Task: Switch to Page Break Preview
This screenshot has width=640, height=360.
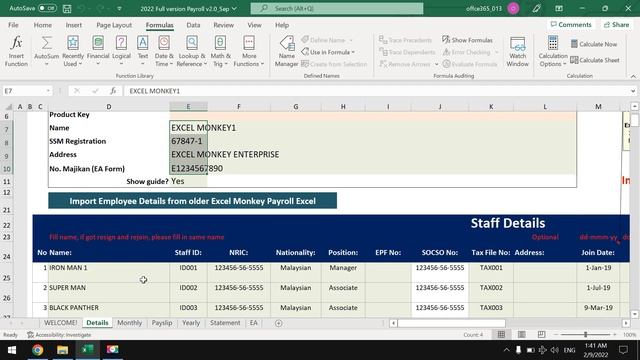Action: [x=541, y=334]
